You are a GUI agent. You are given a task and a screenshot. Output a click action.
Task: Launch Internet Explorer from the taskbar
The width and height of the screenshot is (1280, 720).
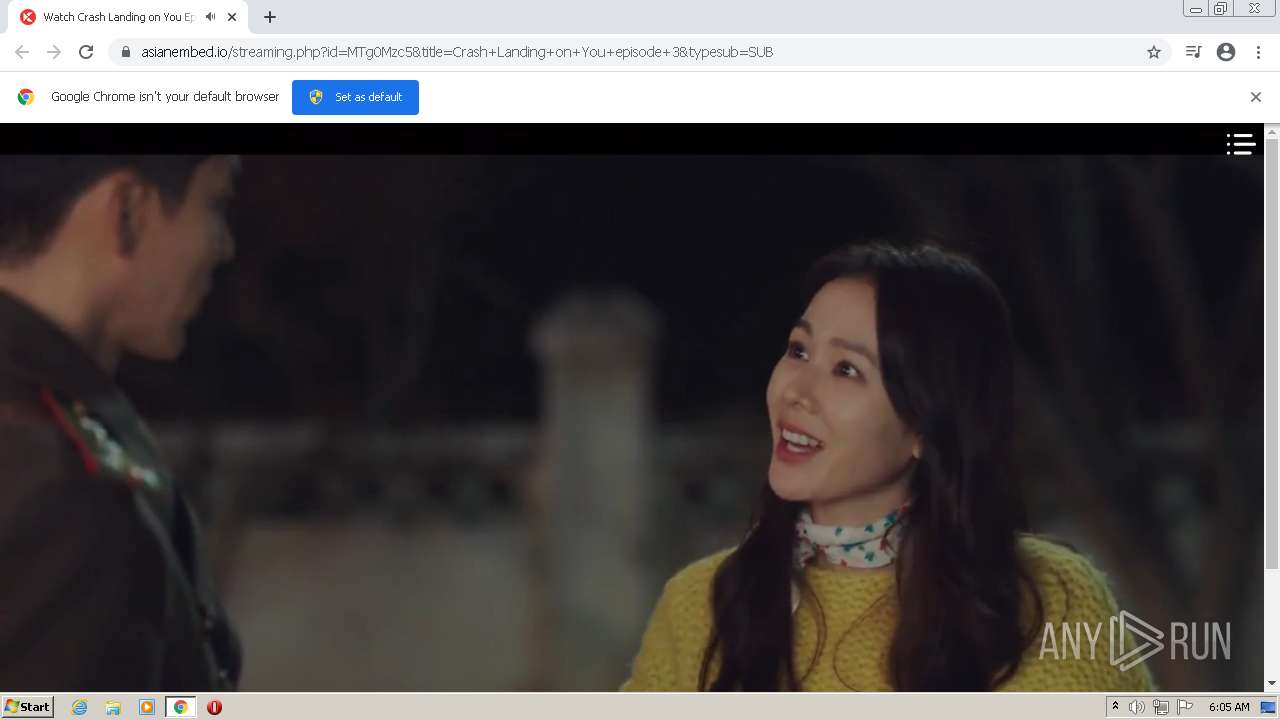point(79,707)
